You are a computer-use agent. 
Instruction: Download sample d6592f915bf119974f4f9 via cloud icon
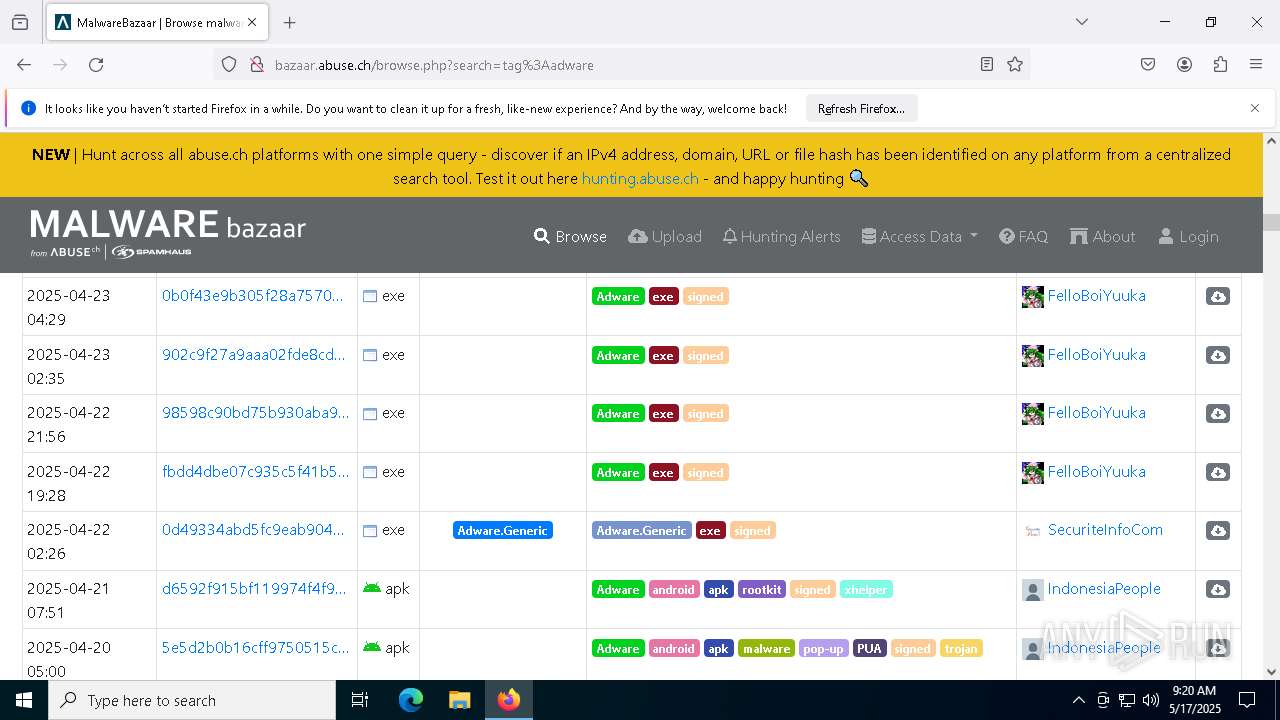click(x=1217, y=590)
